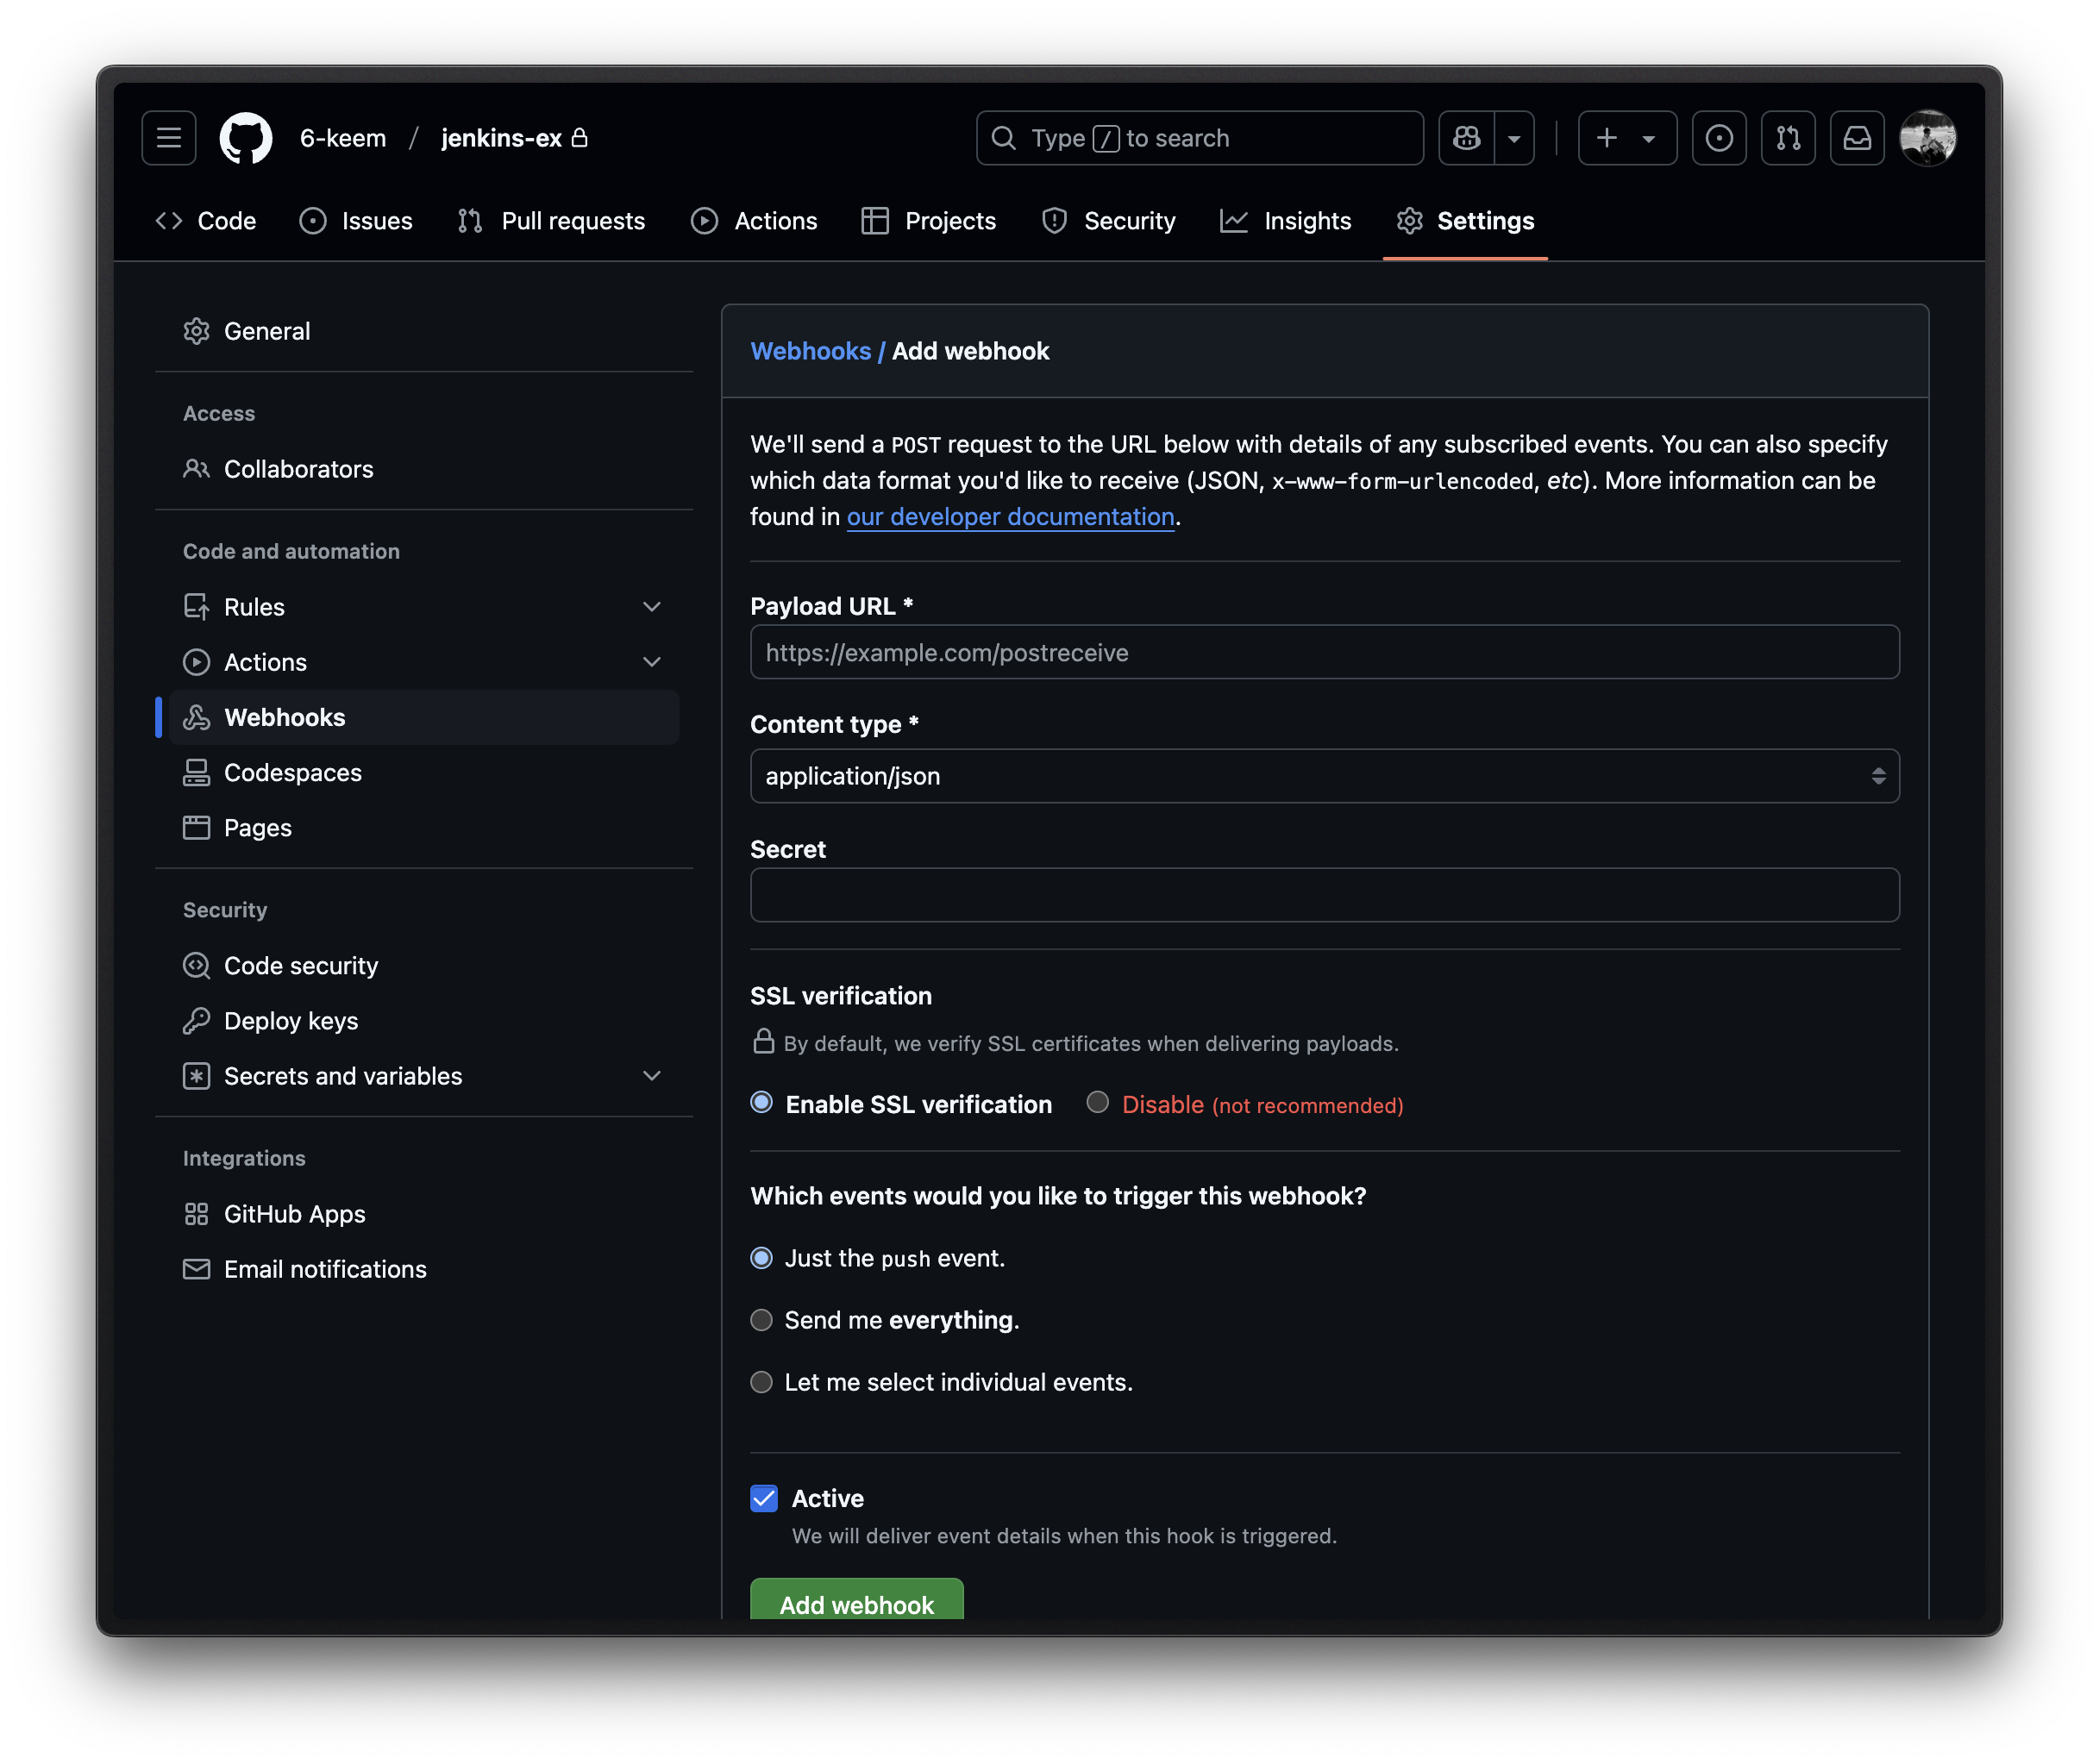The height and width of the screenshot is (1764, 2099).
Task: Focus the Secret input field
Action: click(x=1324, y=895)
